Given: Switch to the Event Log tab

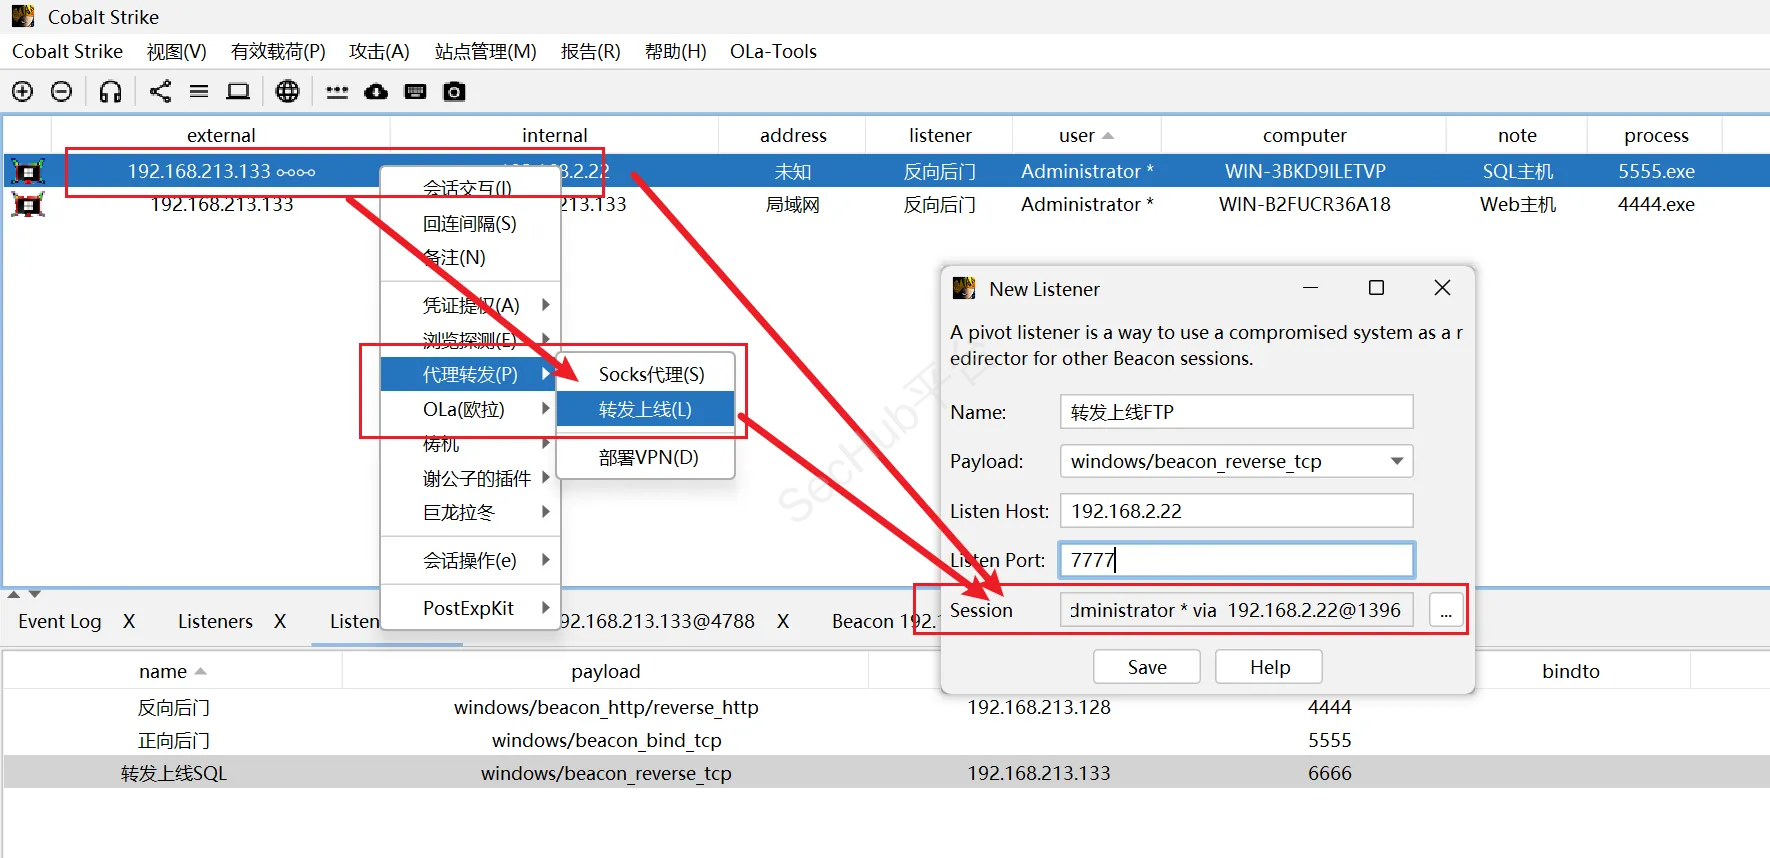Looking at the screenshot, I should coord(60,621).
